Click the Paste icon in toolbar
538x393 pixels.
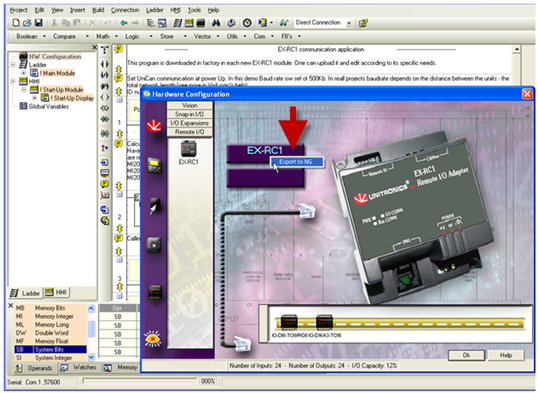(x=78, y=23)
